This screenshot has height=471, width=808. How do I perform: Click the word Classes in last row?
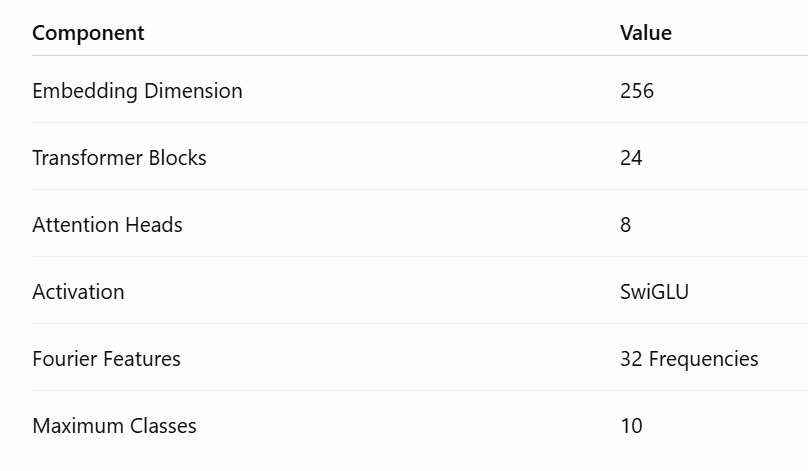pyautogui.click(x=163, y=426)
